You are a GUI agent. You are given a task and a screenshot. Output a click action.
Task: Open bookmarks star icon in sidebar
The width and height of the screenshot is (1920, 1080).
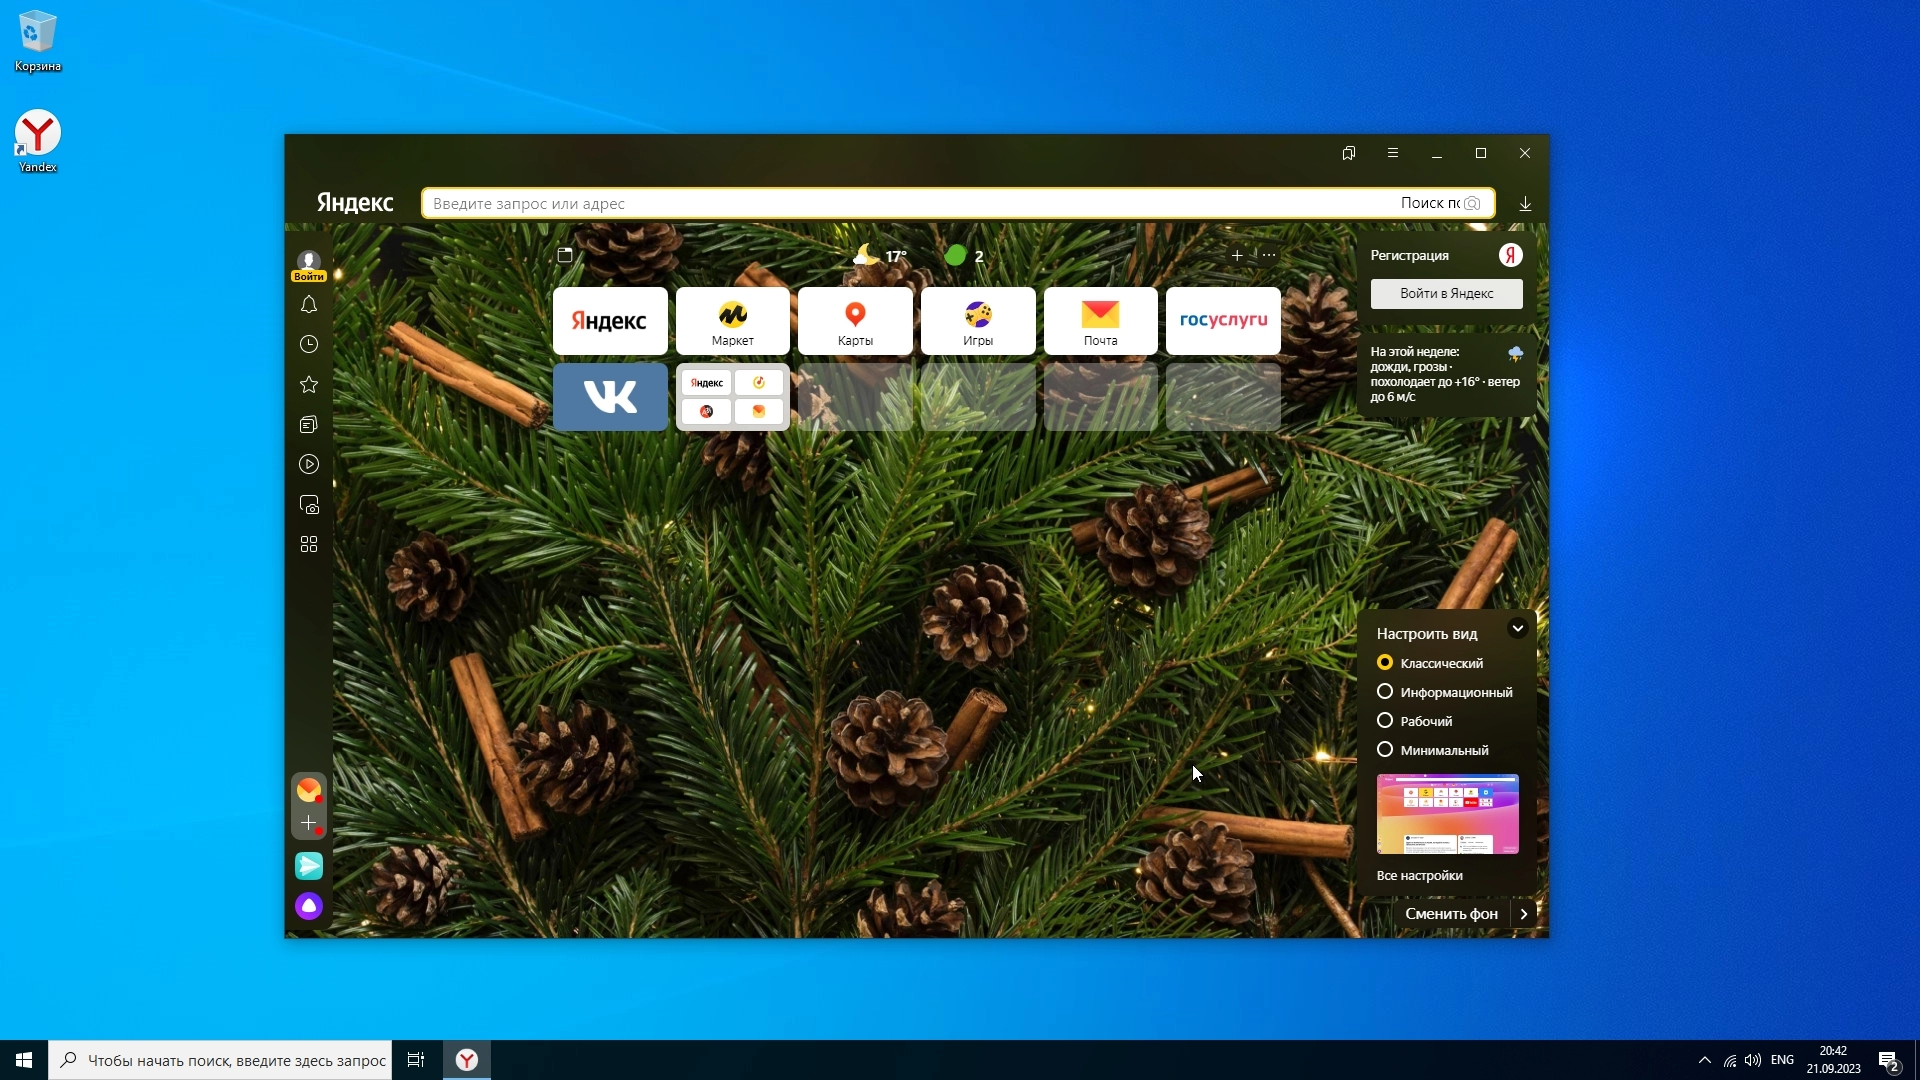tap(309, 385)
